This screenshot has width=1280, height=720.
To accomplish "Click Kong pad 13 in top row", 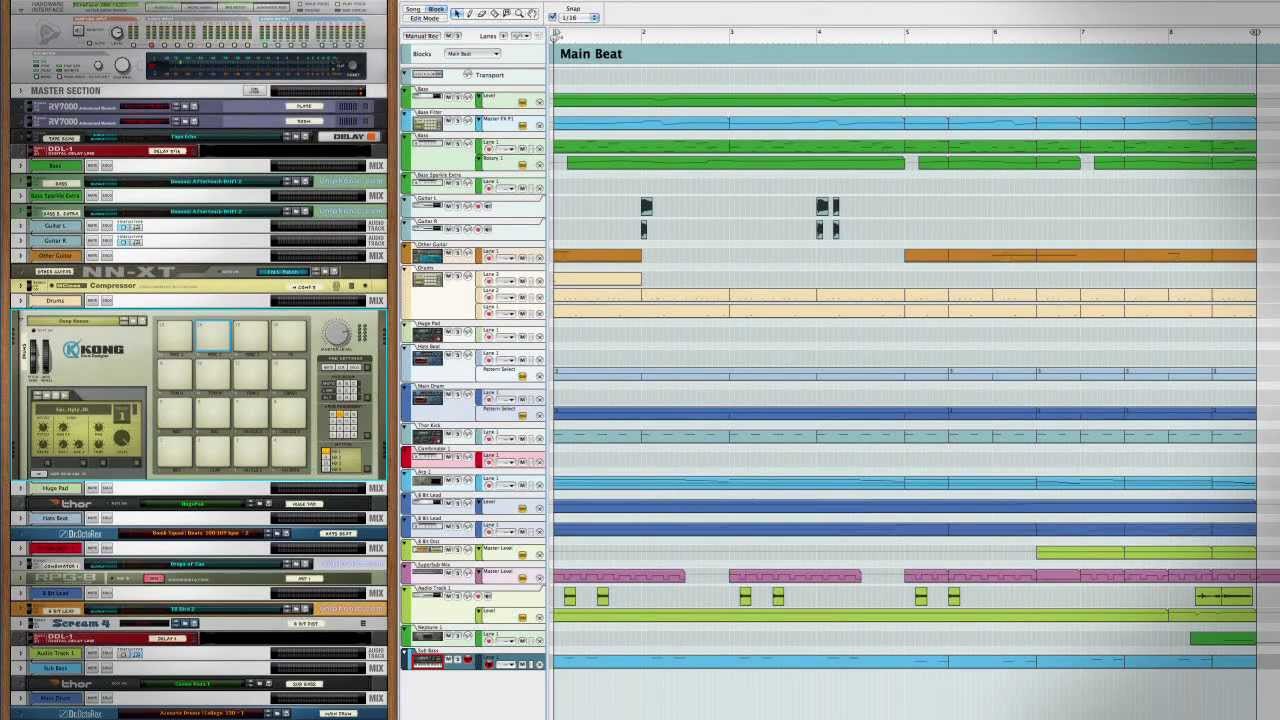I will coord(175,336).
